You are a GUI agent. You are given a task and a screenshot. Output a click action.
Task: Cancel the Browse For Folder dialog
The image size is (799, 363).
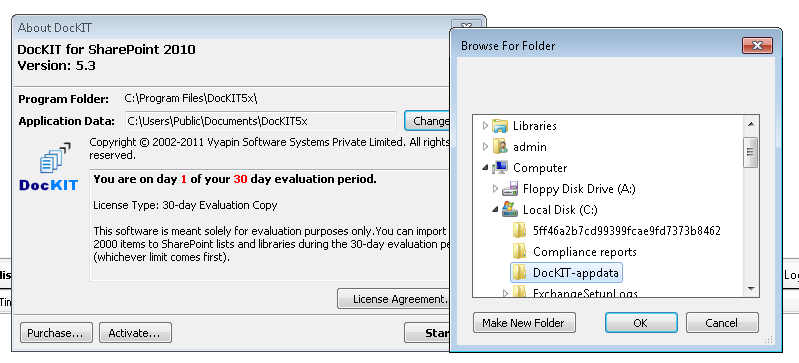[x=722, y=323]
